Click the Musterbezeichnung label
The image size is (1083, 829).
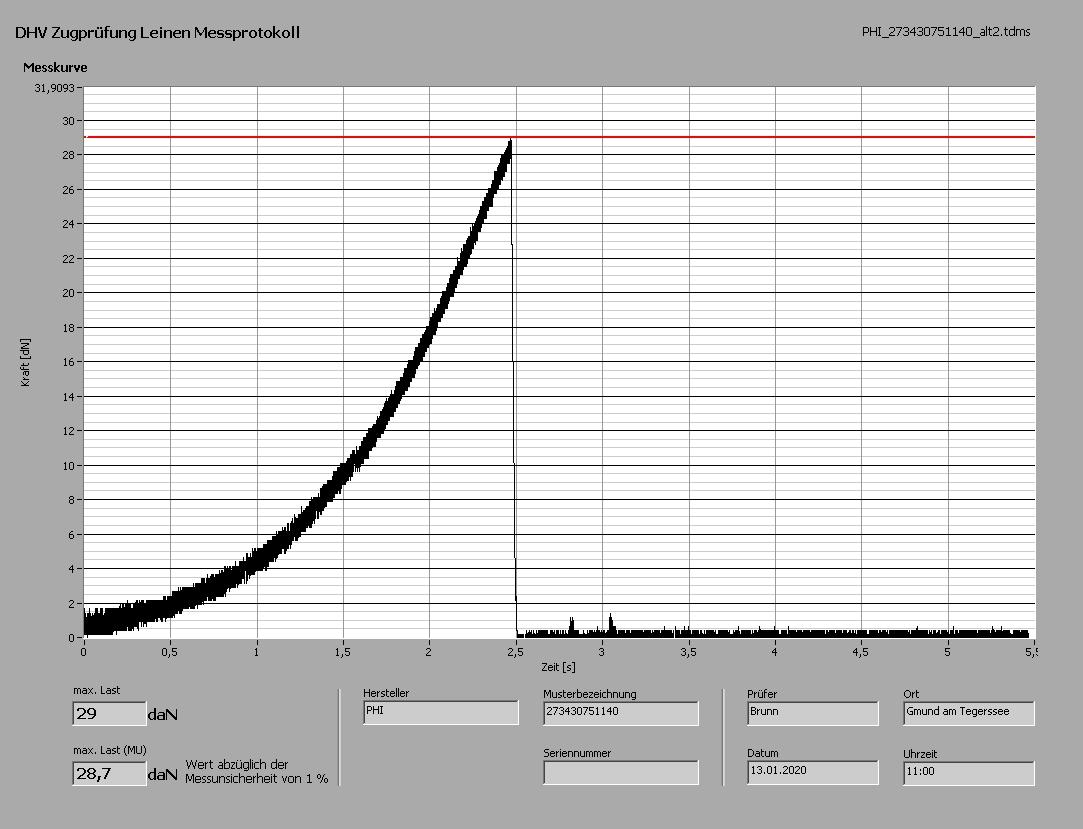pyautogui.click(x=590, y=694)
